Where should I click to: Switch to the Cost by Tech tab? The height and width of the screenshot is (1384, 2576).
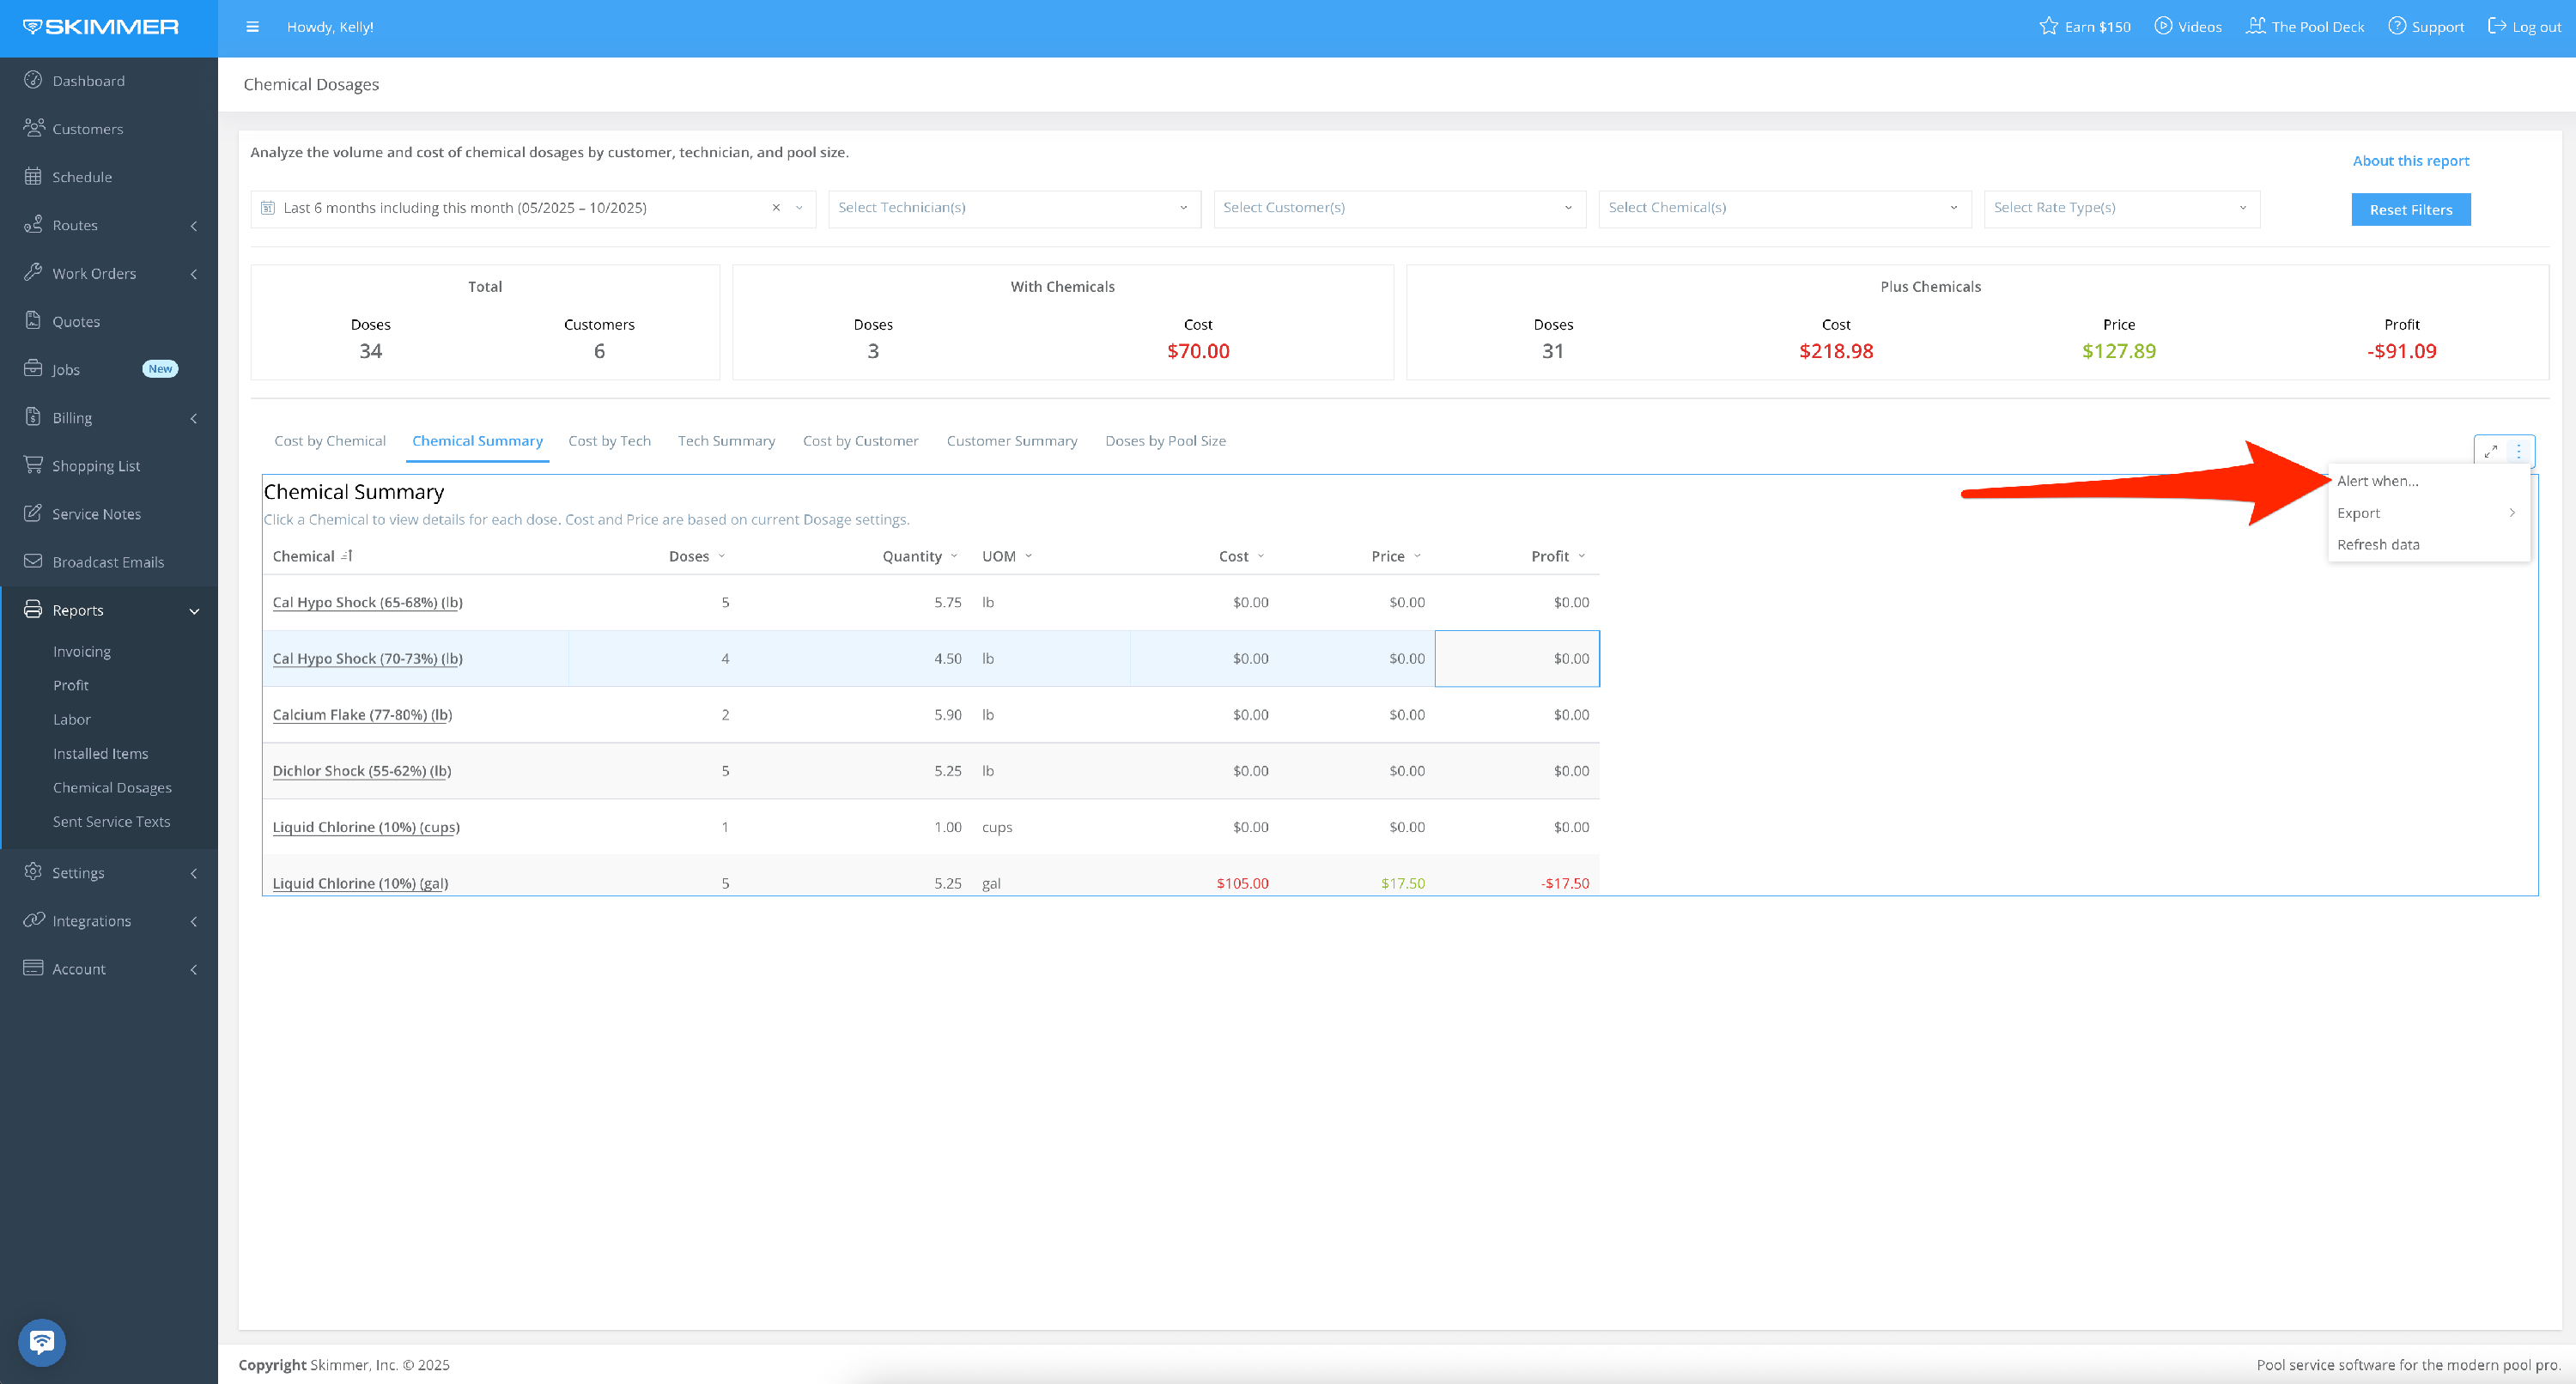click(x=609, y=441)
